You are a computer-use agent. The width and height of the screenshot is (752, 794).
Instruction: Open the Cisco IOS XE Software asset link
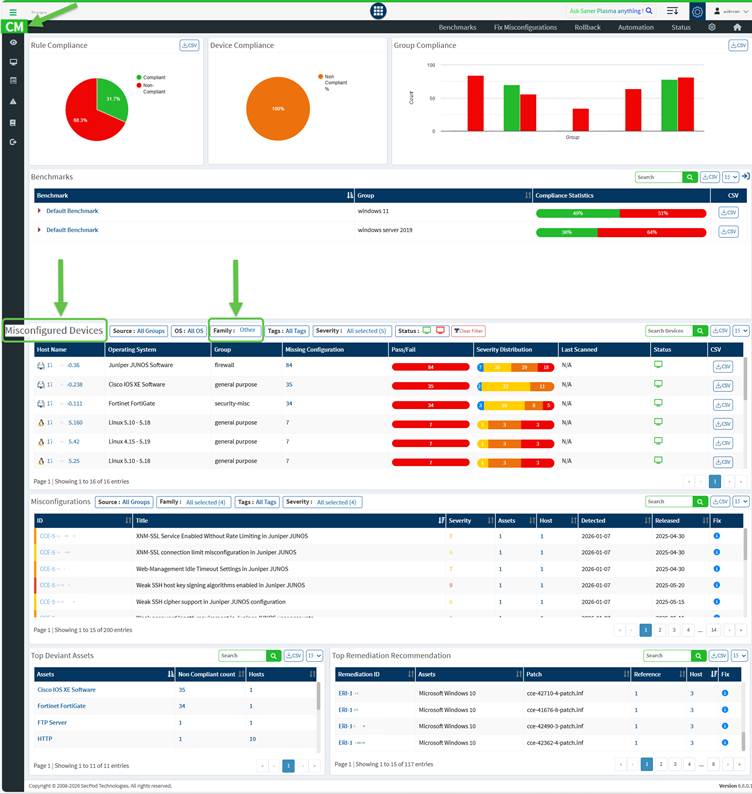[x=66, y=690]
